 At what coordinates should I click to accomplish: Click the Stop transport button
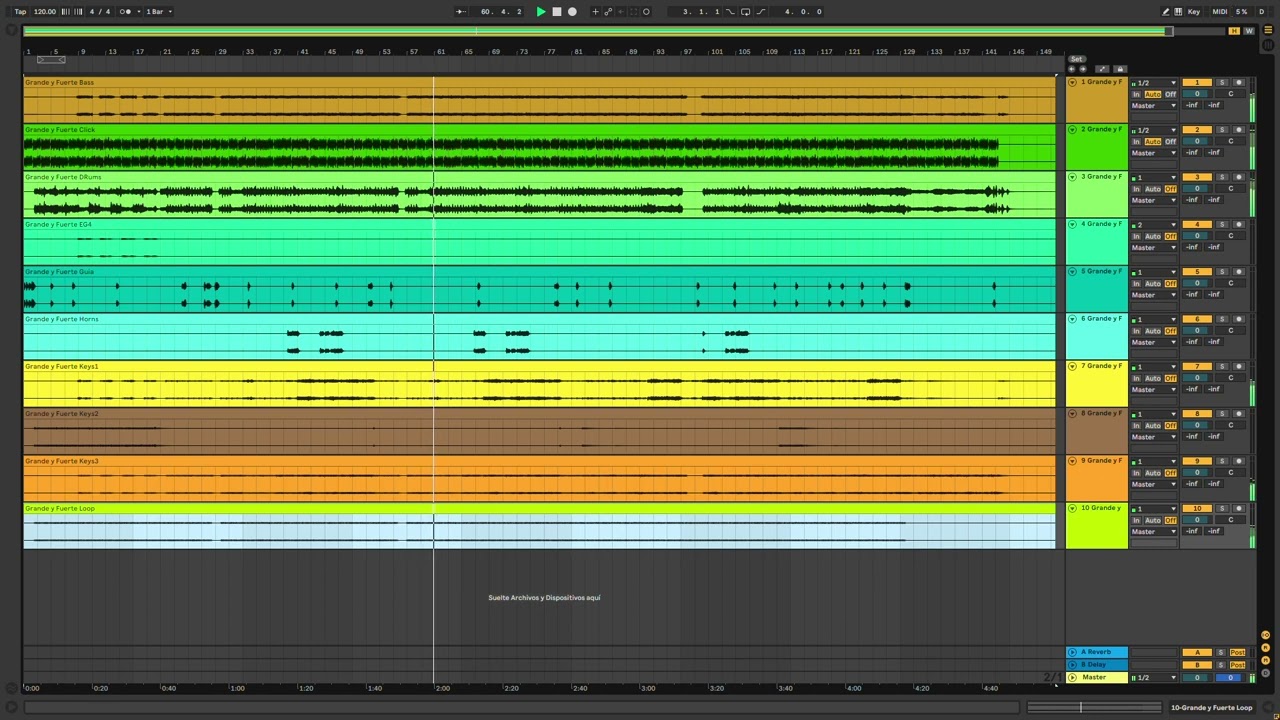coord(557,12)
